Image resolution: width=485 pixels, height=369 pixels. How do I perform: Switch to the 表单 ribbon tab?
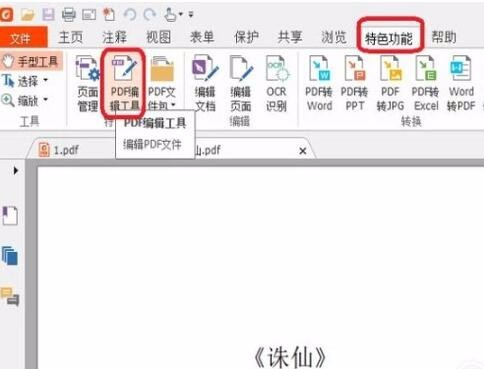[202, 37]
